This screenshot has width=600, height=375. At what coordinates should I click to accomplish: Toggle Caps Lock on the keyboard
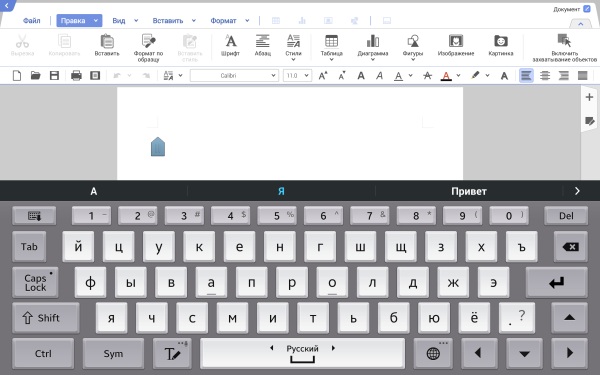(x=35, y=283)
